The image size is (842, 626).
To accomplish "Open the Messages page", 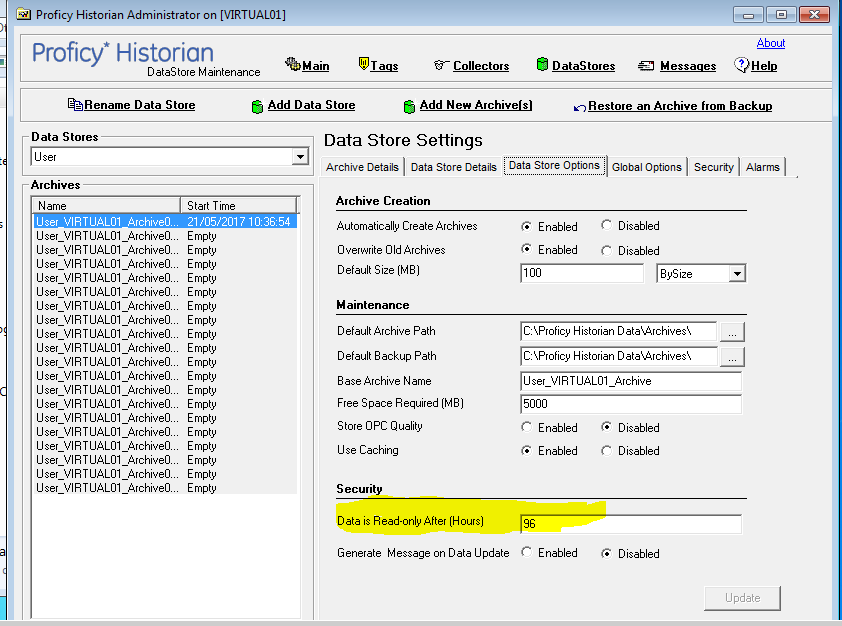I will [x=688, y=66].
